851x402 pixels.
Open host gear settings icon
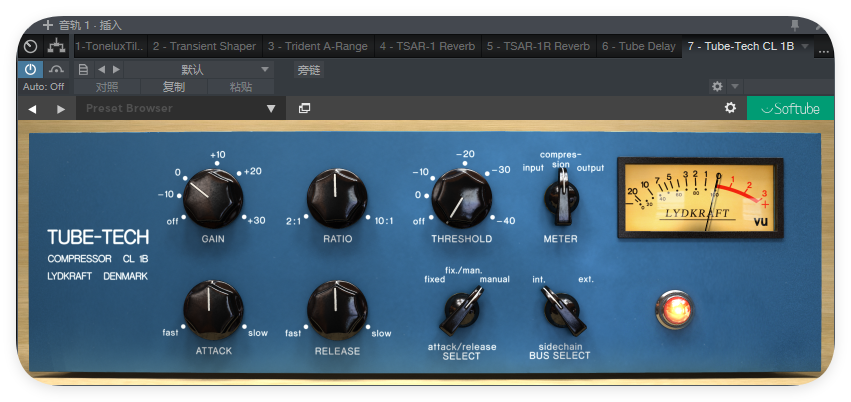(x=717, y=86)
